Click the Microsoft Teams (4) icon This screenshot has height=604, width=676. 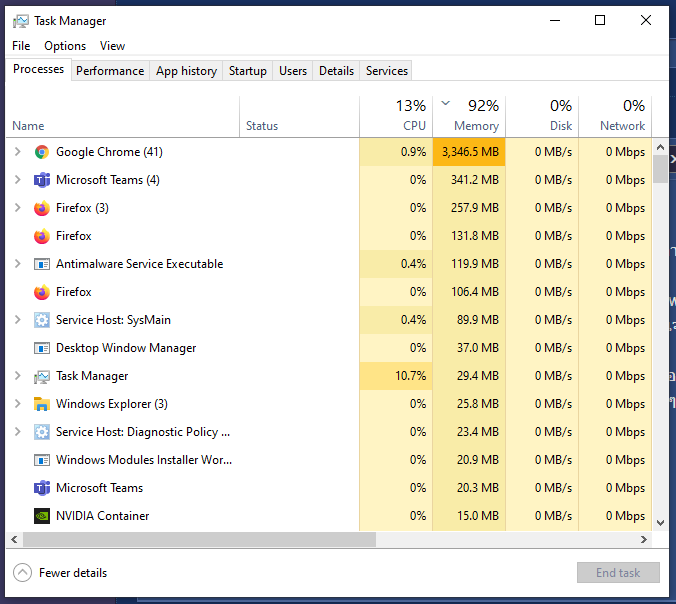pos(42,180)
